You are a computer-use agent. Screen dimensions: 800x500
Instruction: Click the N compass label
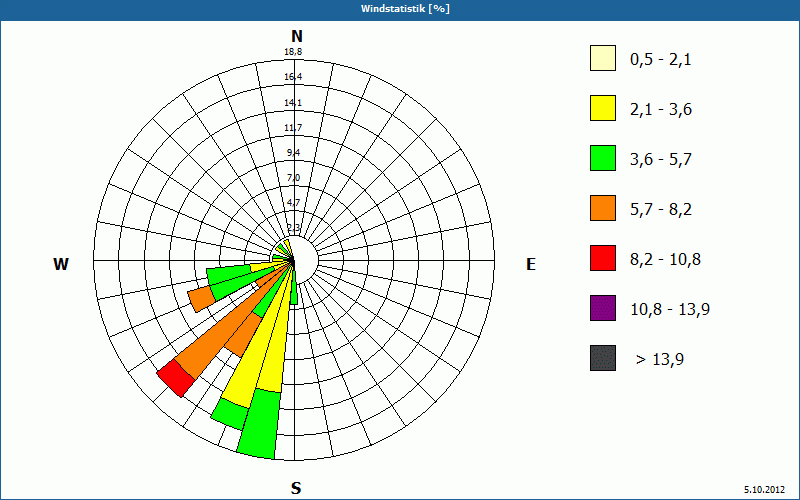(297, 36)
